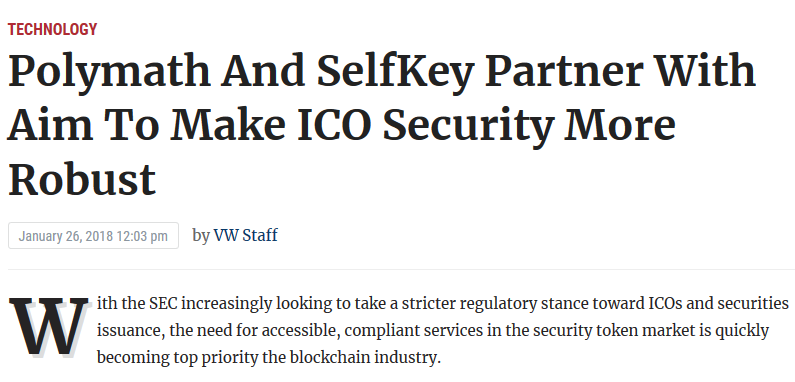Click the article headline title
795x382 pixels.
point(382,125)
